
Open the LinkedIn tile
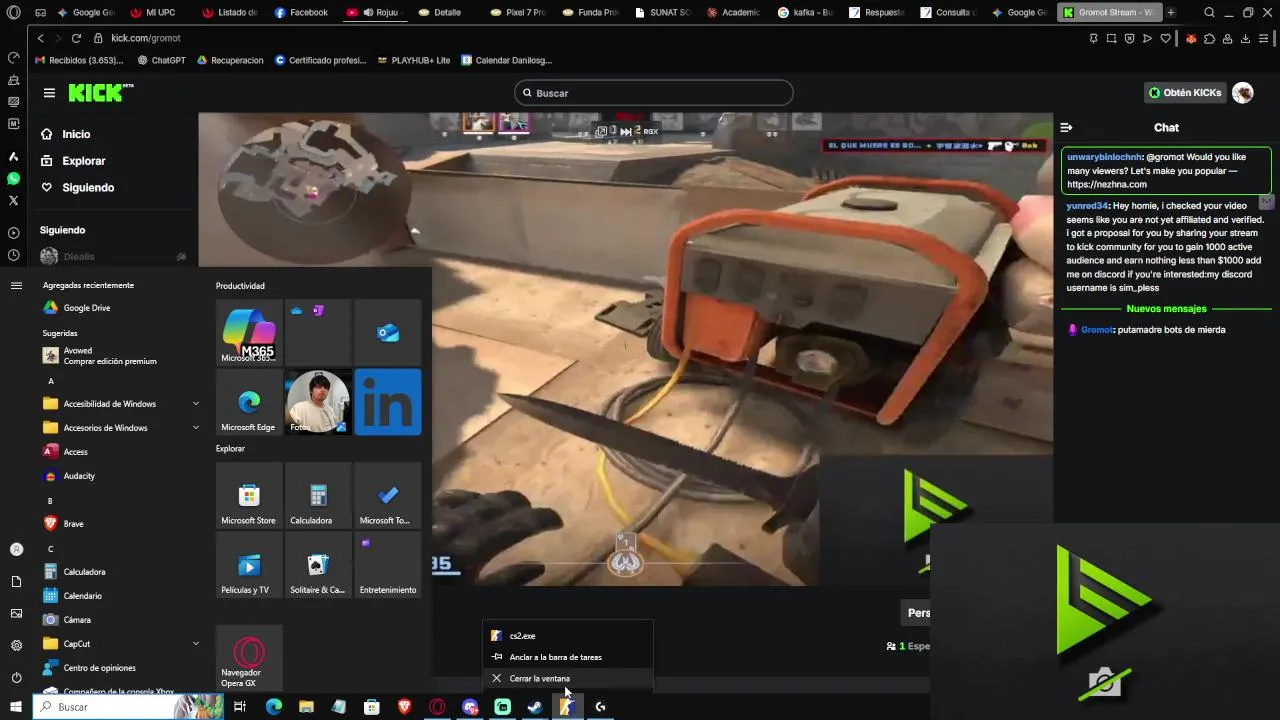(x=388, y=402)
